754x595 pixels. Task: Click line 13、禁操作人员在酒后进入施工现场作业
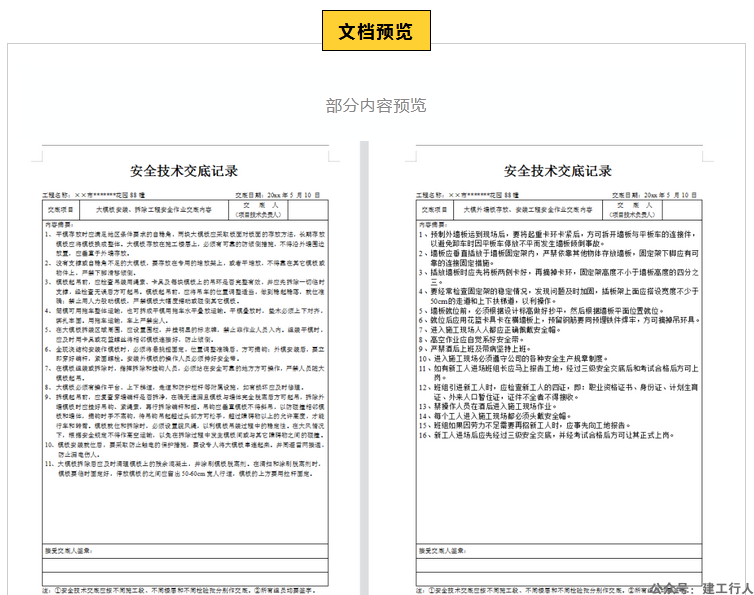pyautogui.click(x=488, y=406)
